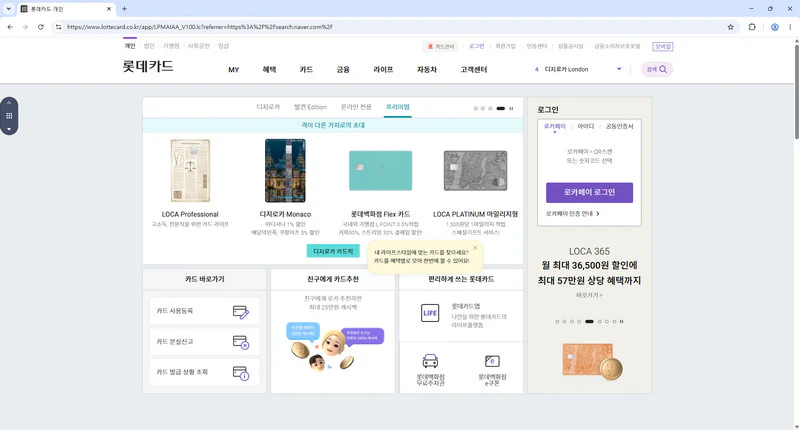Open 카드 분실신고 shortcut icon
The image size is (800, 430).
tap(240, 342)
